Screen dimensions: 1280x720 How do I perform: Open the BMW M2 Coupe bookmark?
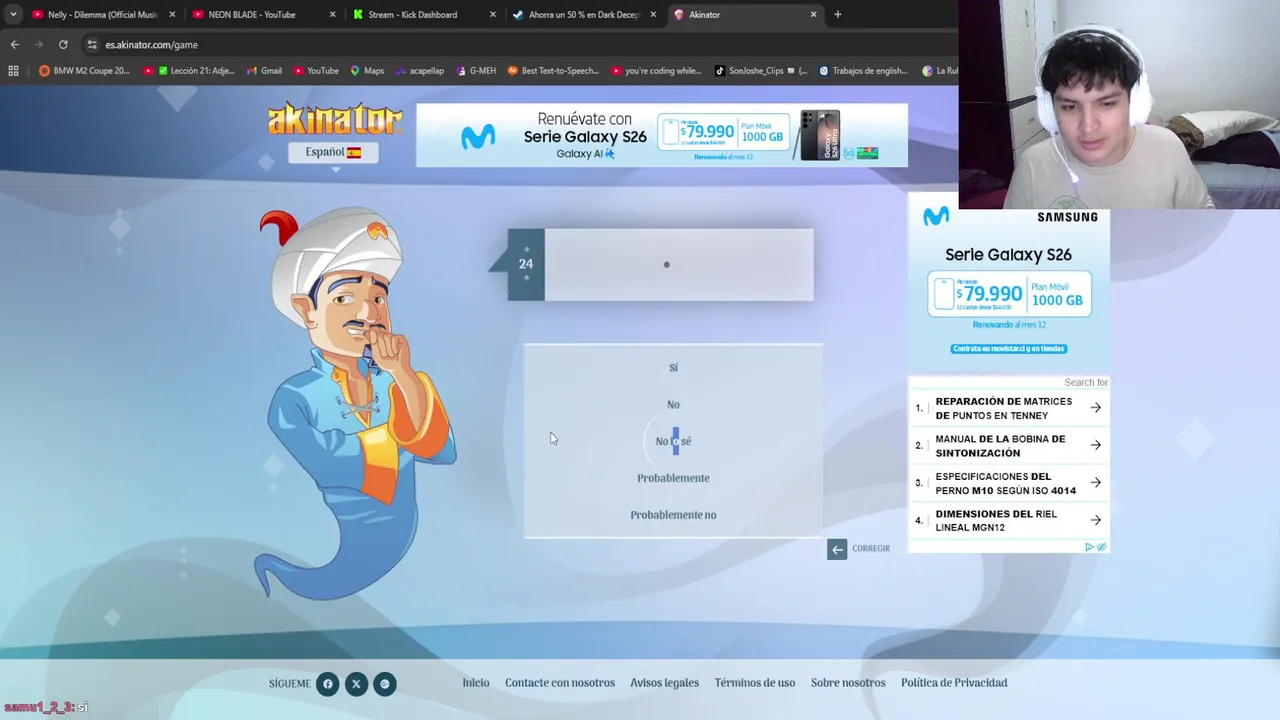pos(84,71)
